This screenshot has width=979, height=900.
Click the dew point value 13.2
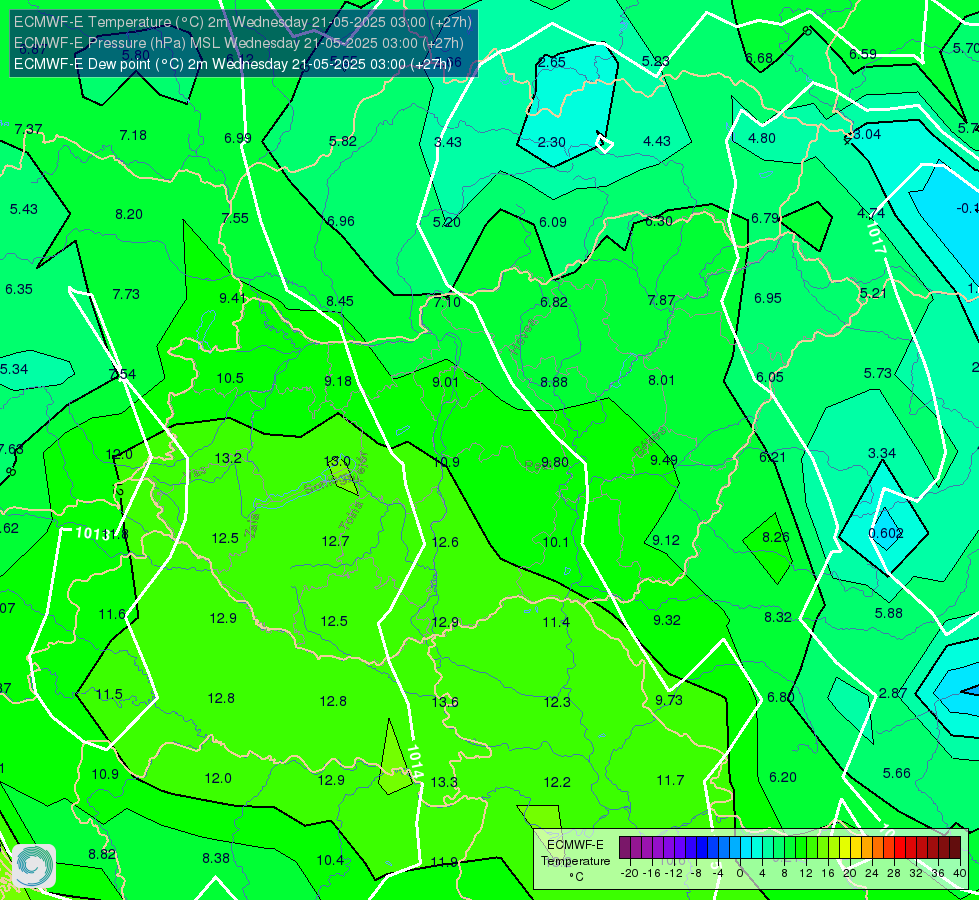click(228, 458)
